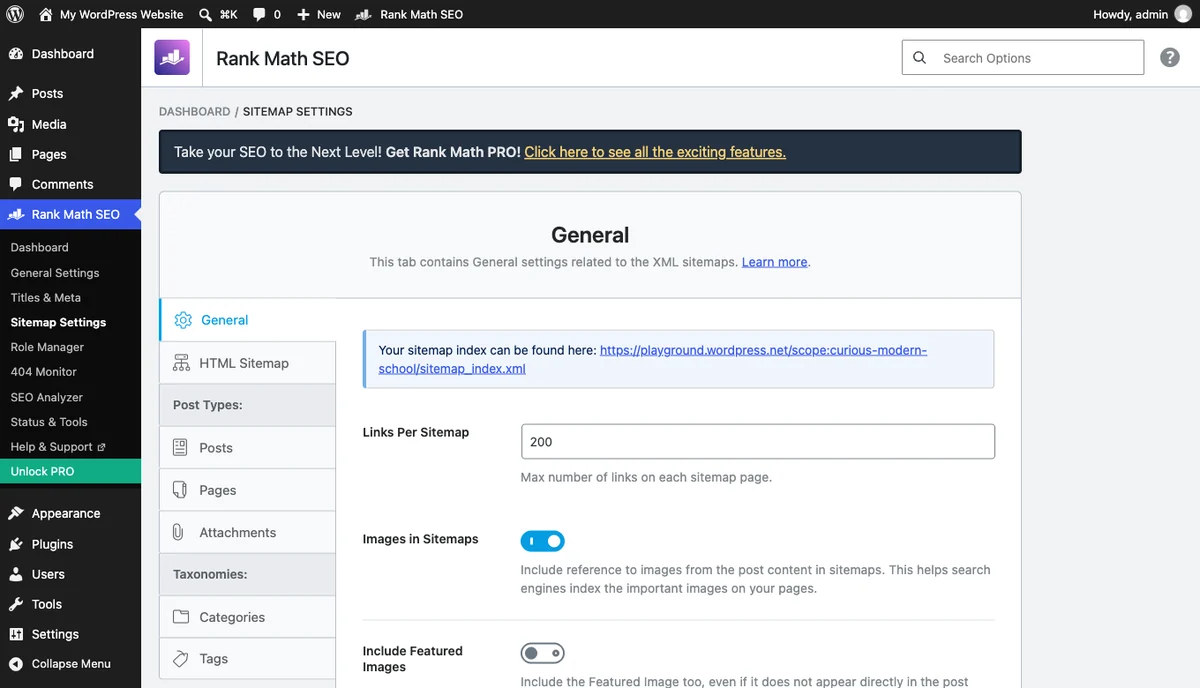This screenshot has height=688, width=1200.
Task: Click the Rank Math purple logo
Action: pos(172,57)
